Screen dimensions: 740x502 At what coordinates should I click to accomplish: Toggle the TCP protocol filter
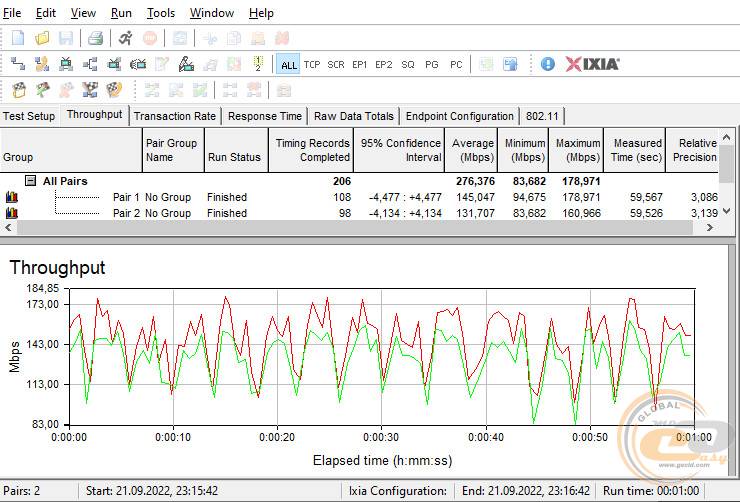point(311,65)
